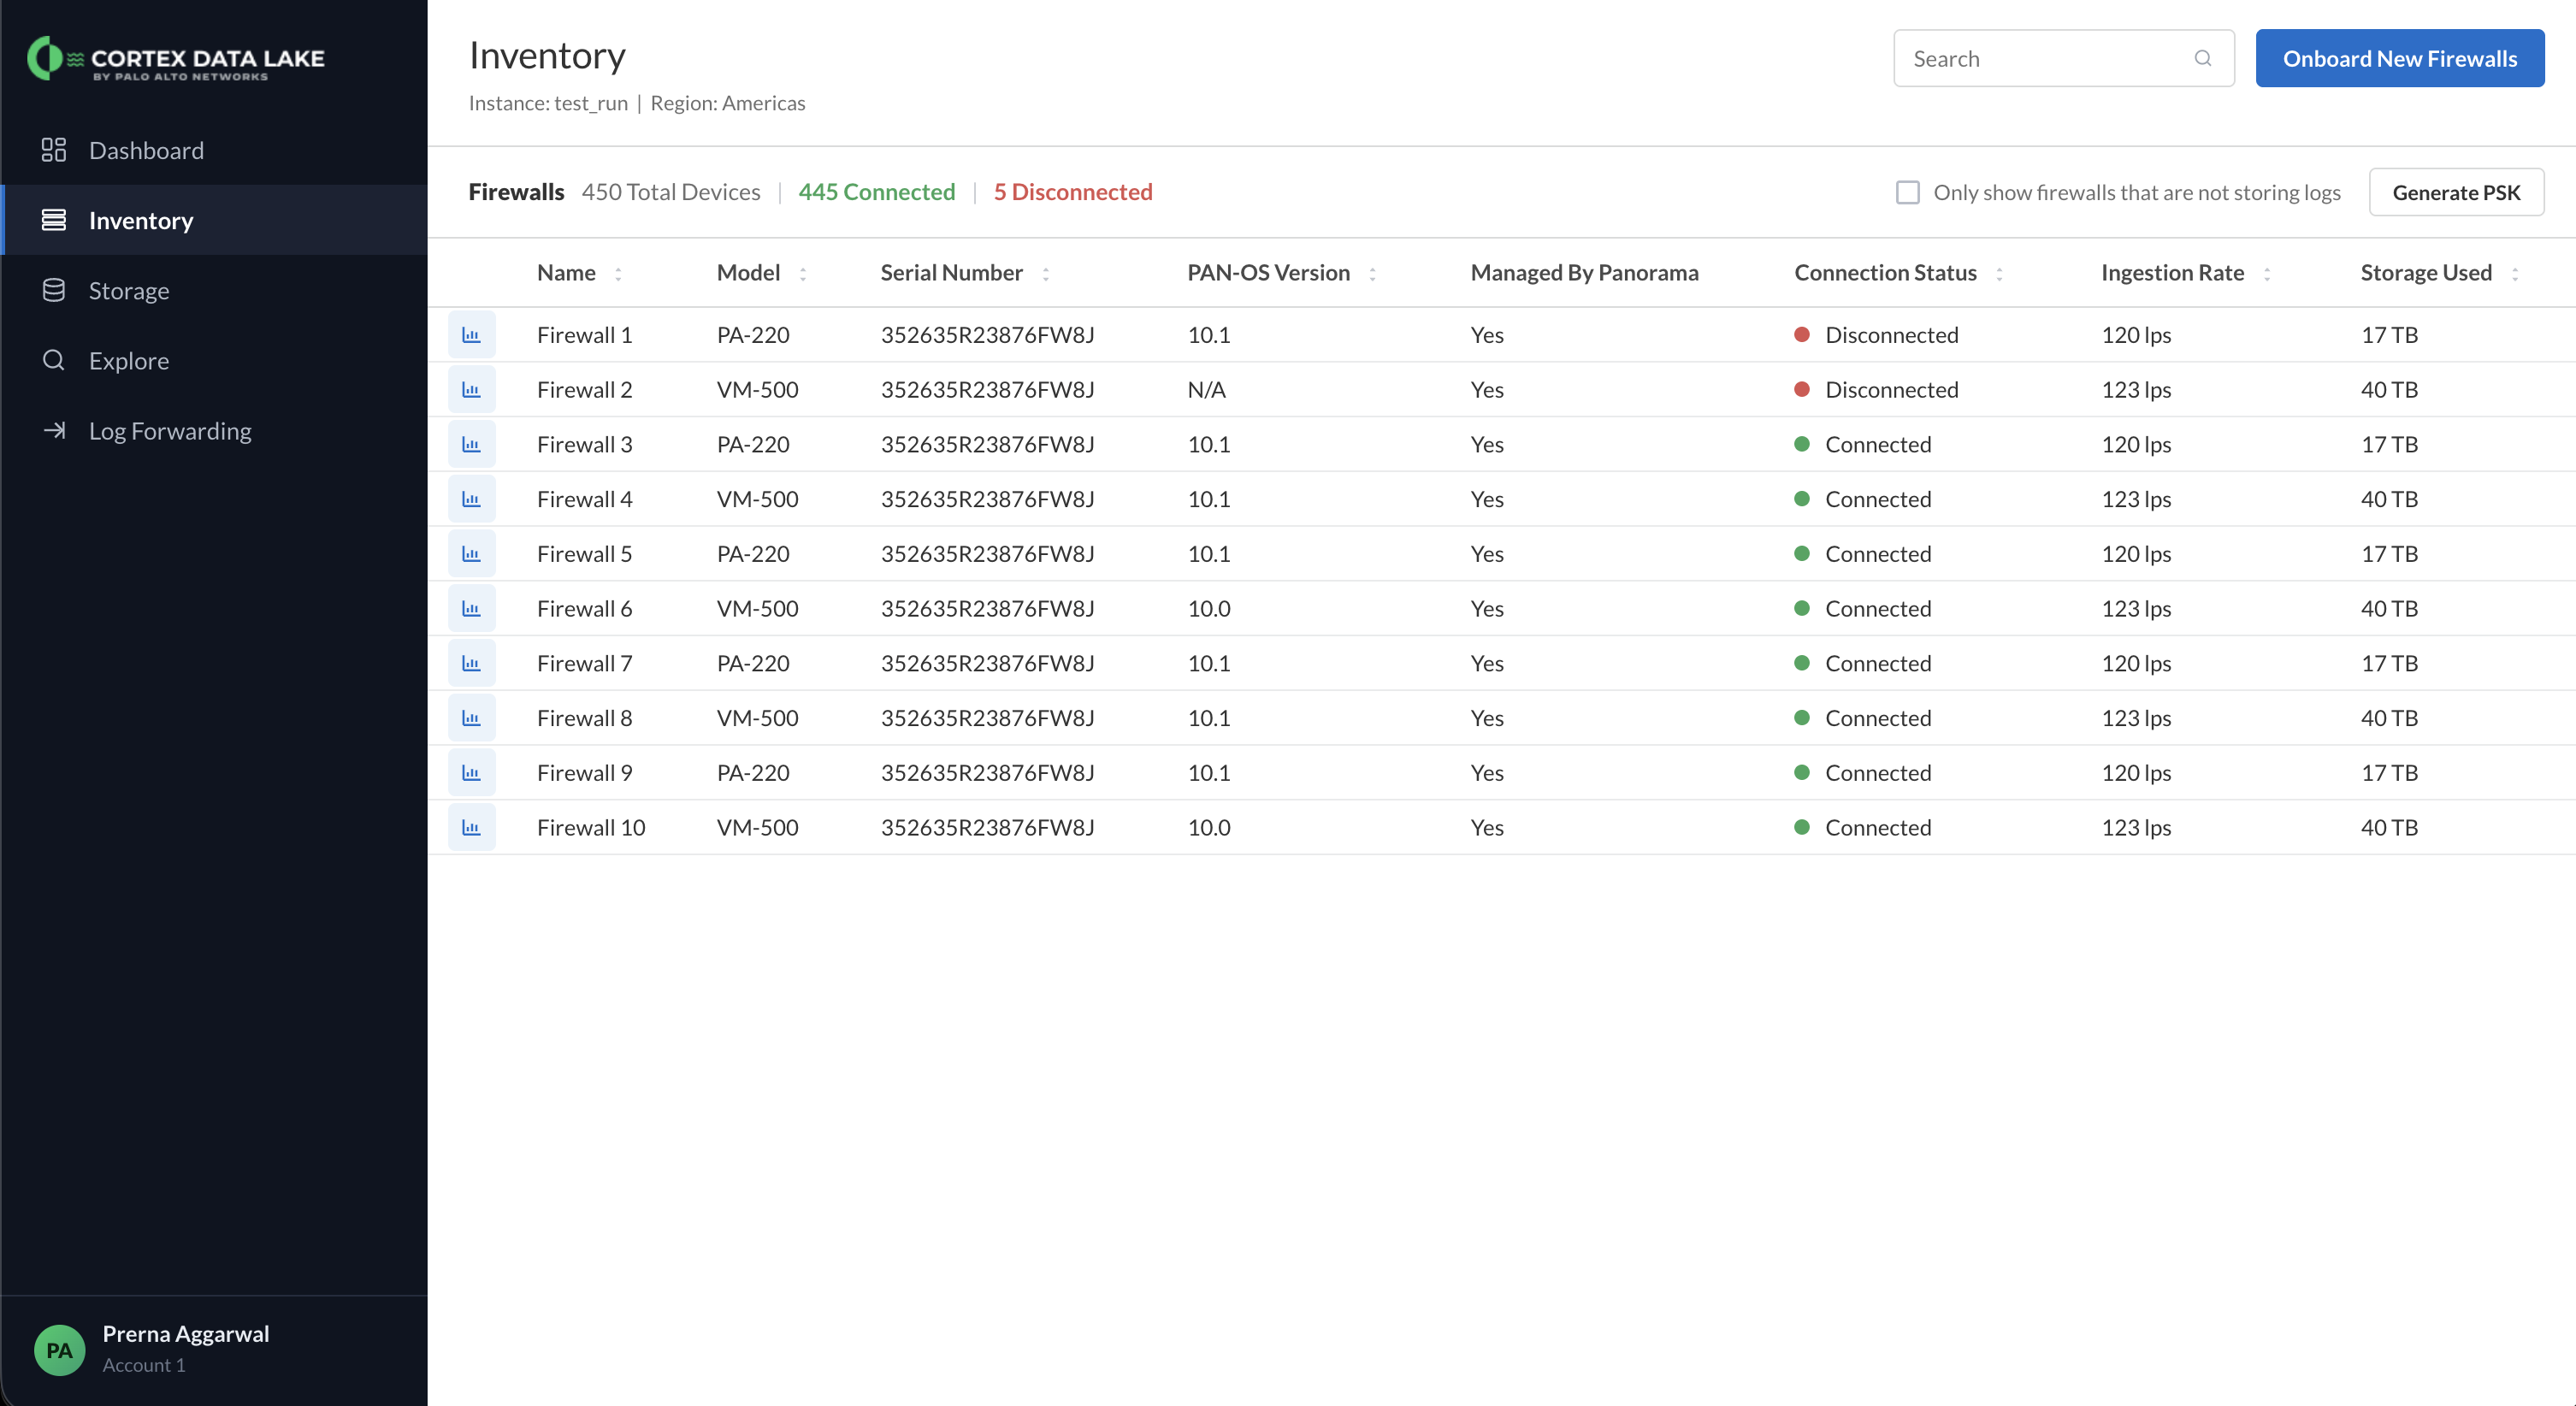Open chart icon for Firewall 2
The image size is (2576, 1406).
[471, 390]
